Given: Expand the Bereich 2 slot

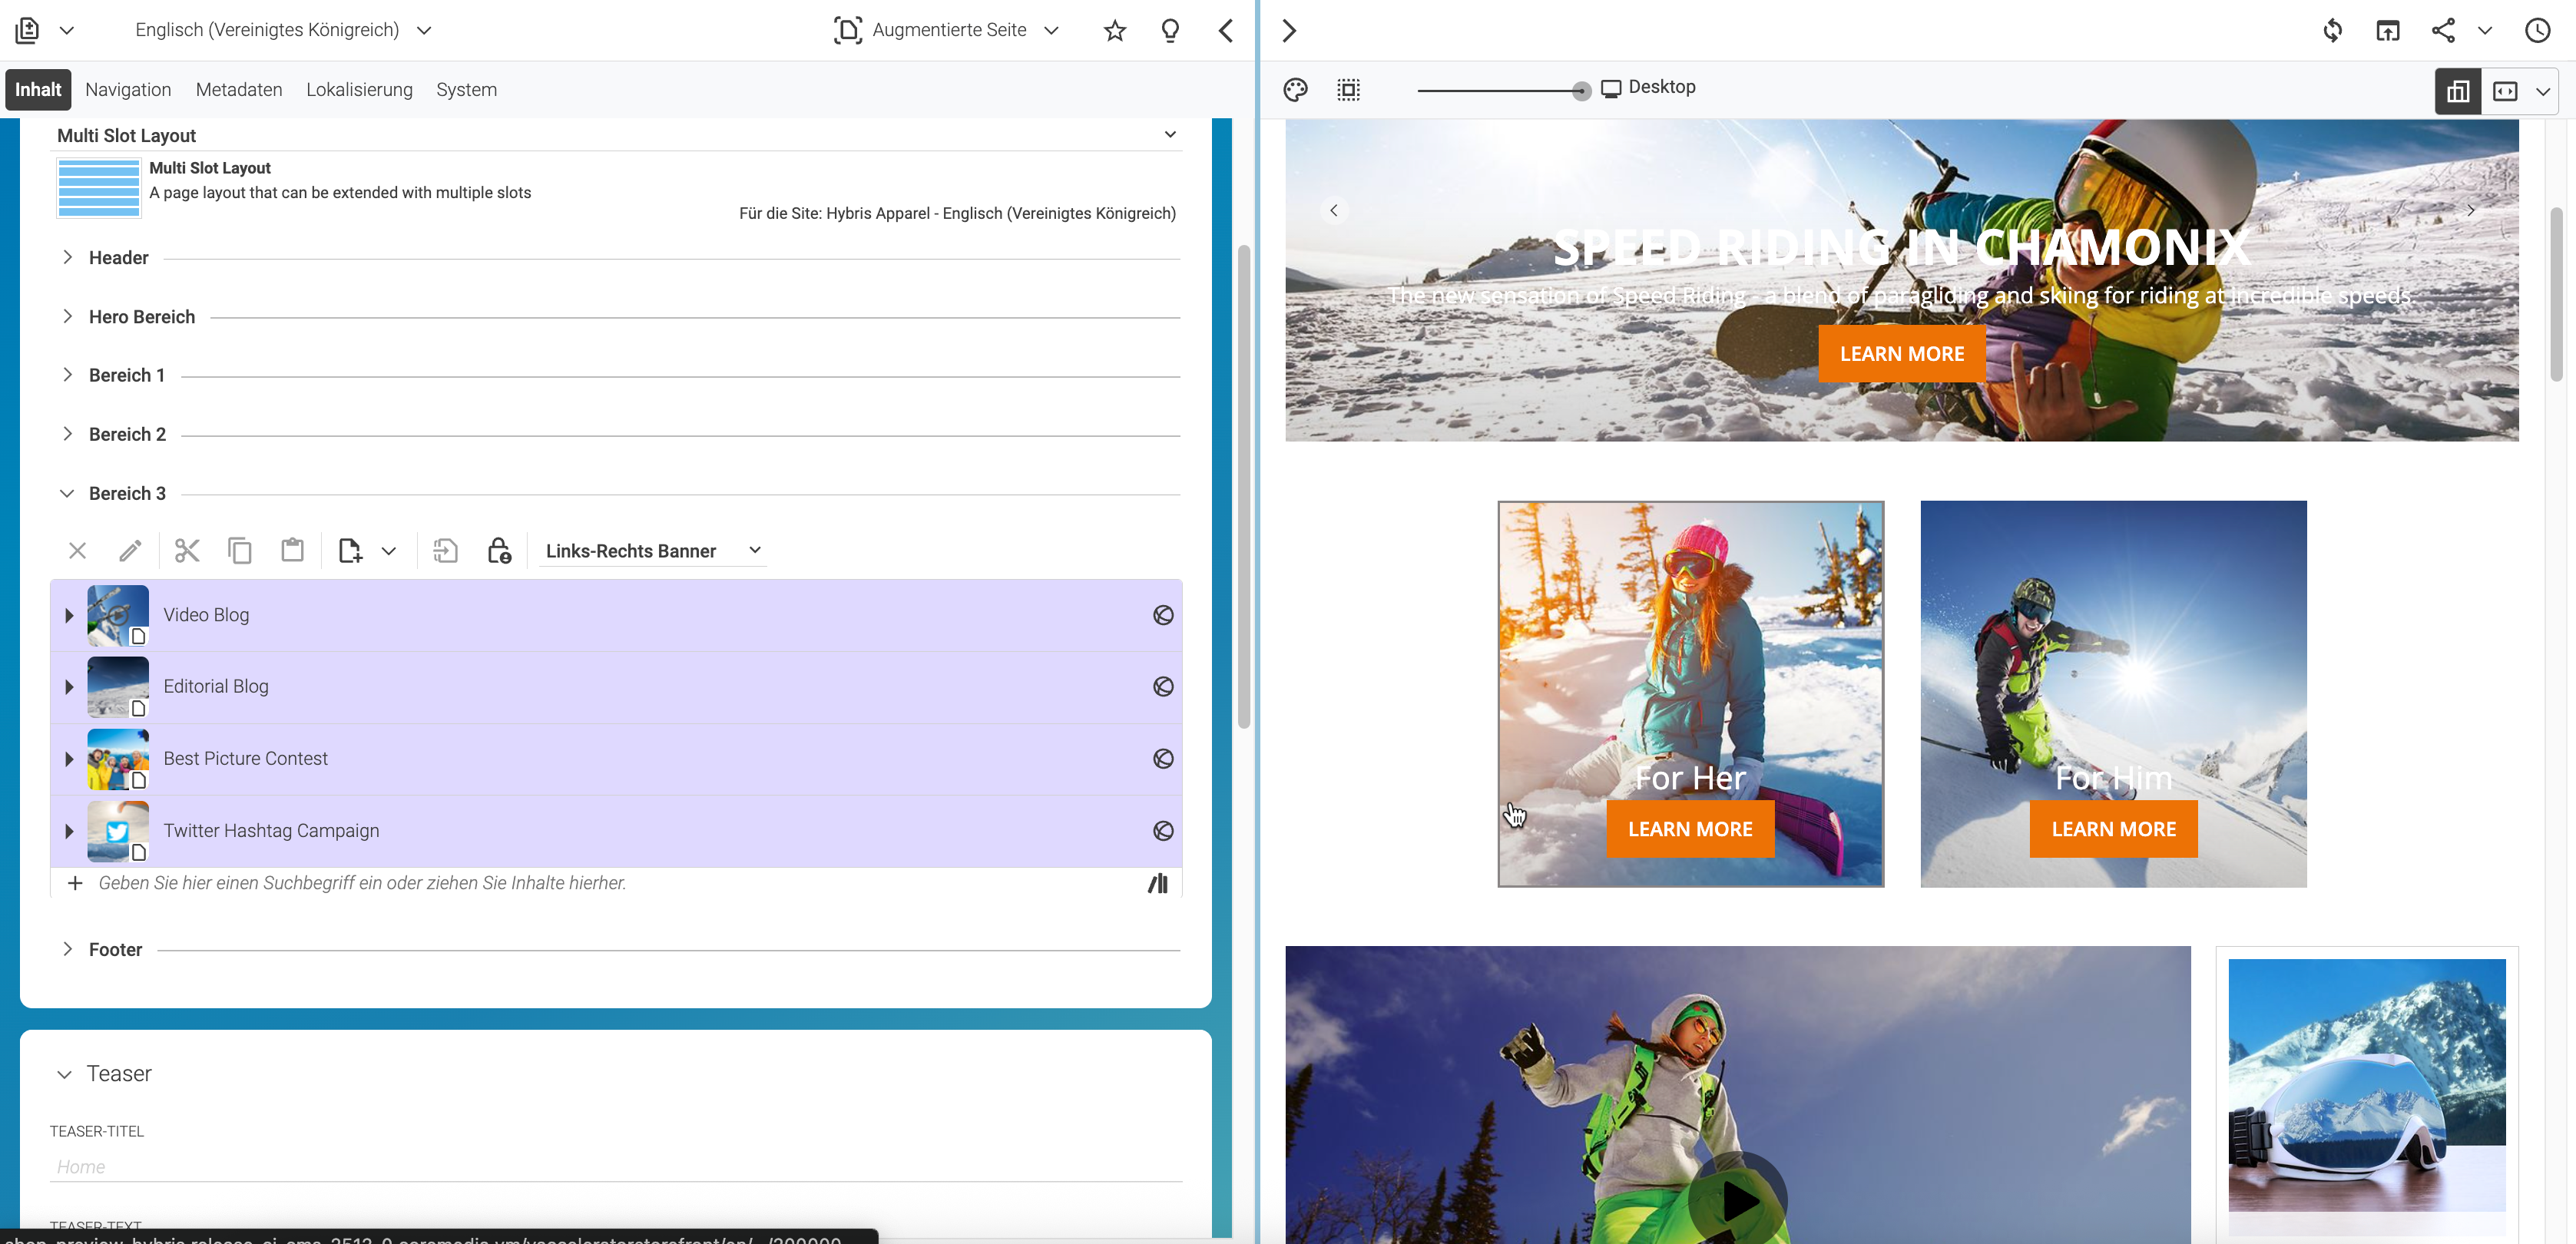Looking at the screenshot, I should pos(67,433).
